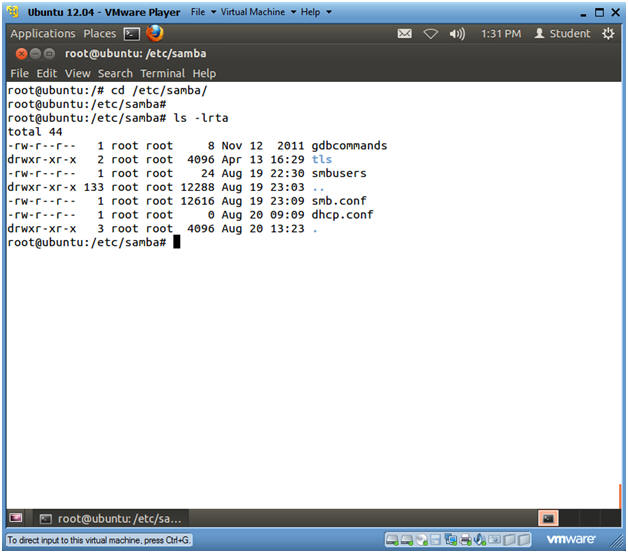
Task: Click the VMware printer status icon
Action: tap(465, 540)
